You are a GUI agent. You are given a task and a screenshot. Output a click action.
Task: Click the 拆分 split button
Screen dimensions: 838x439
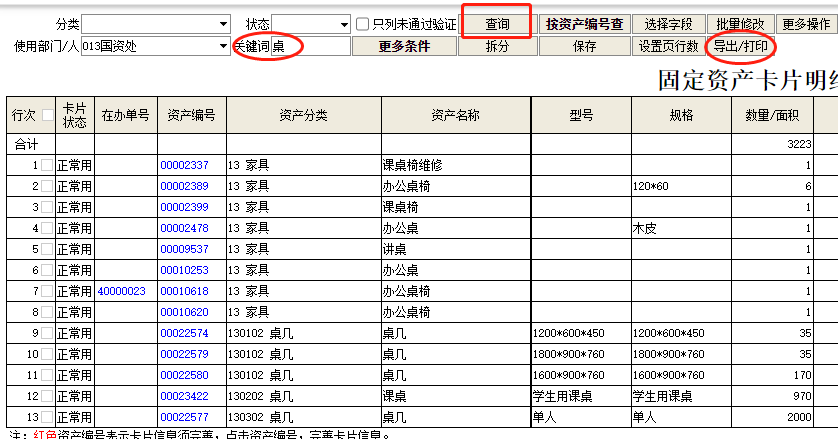(x=497, y=46)
